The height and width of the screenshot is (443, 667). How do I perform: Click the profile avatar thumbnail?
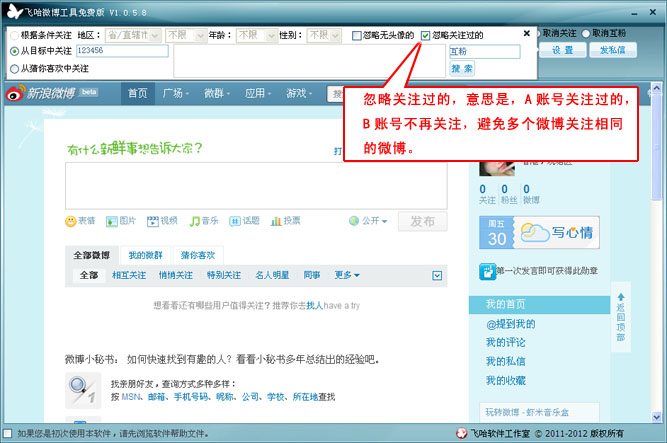click(x=496, y=169)
